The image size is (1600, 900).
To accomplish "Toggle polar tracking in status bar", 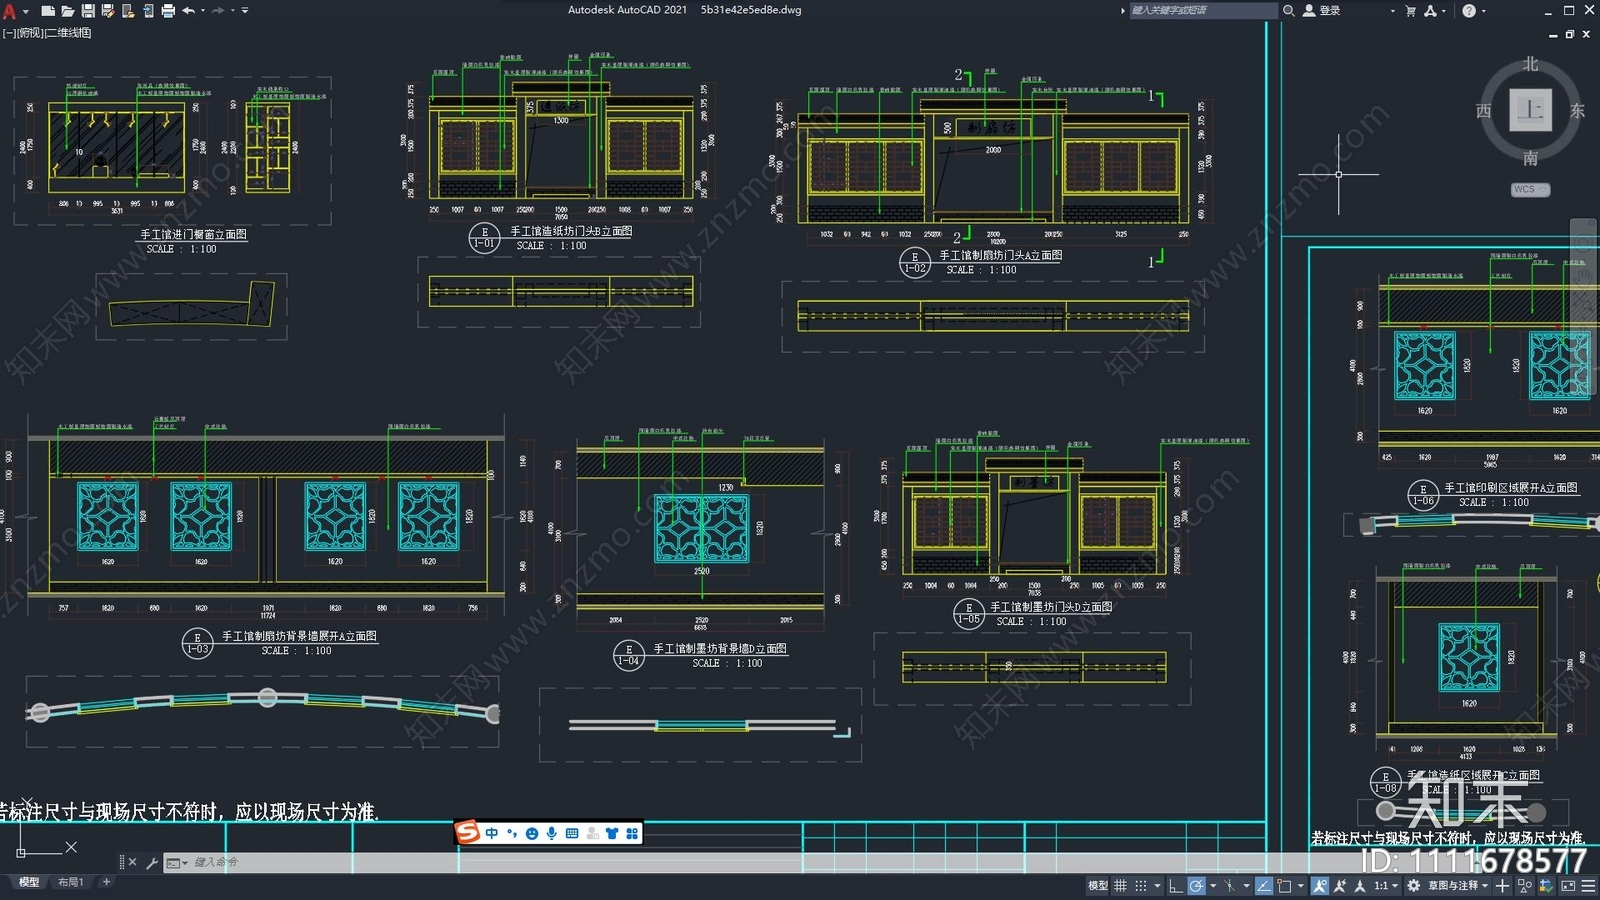I will click(x=1197, y=885).
